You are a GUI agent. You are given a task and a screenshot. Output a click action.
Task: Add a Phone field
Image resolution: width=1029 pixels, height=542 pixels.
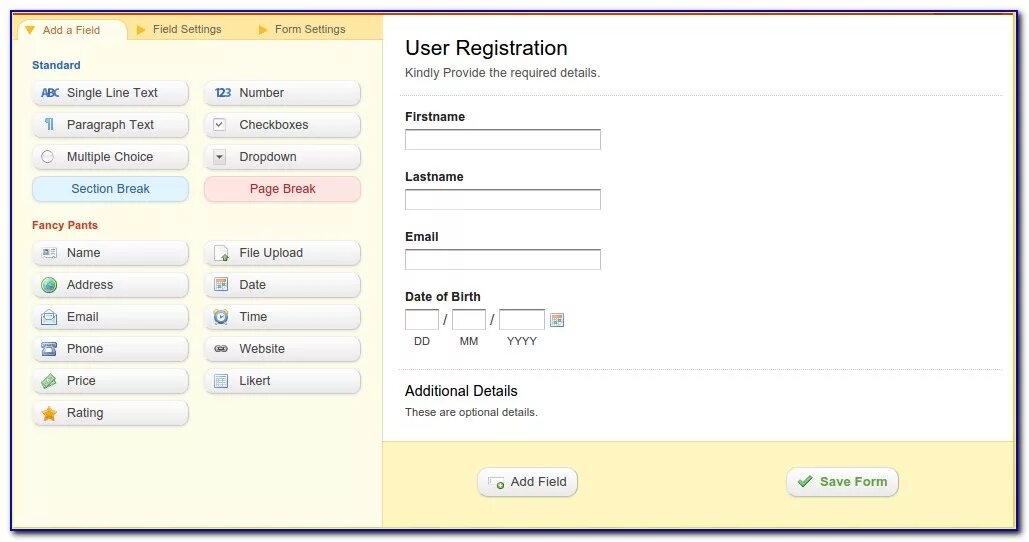(x=110, y=349)
